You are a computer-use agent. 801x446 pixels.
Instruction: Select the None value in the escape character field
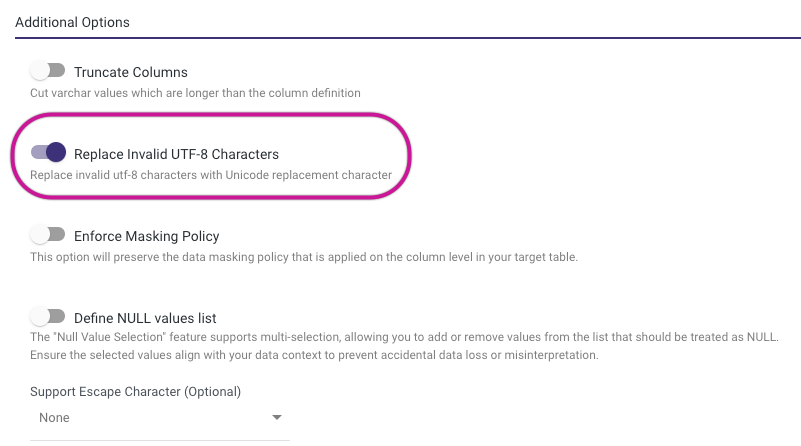[x=54, y=417]
